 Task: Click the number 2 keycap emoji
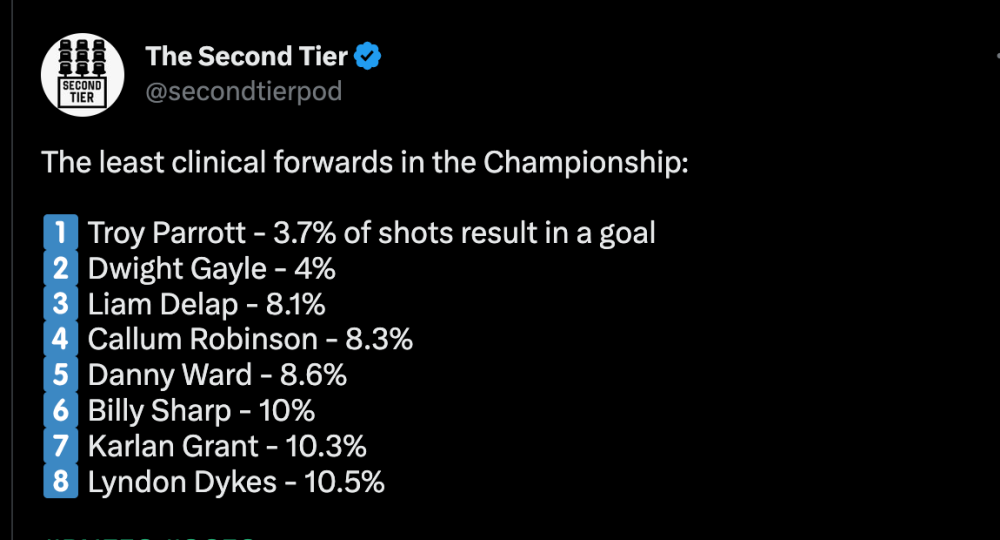tap(60, 269)
